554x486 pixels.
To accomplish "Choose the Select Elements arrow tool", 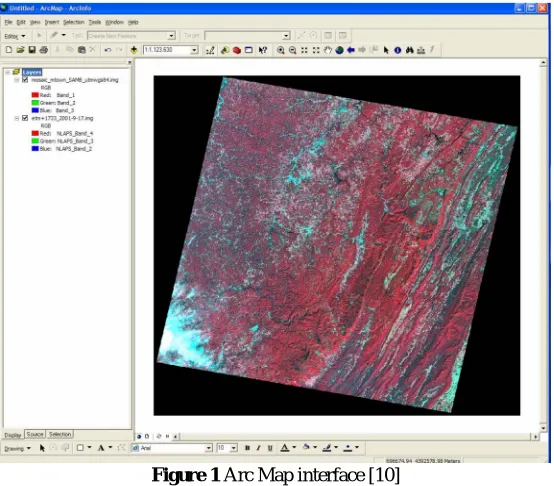I will [386, 50].
